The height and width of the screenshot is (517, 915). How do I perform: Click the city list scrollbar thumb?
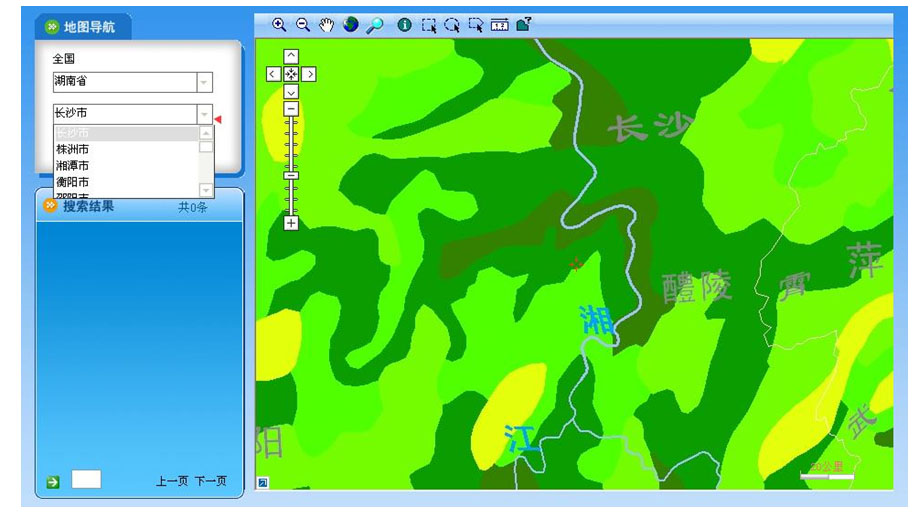tap(206, 147)
